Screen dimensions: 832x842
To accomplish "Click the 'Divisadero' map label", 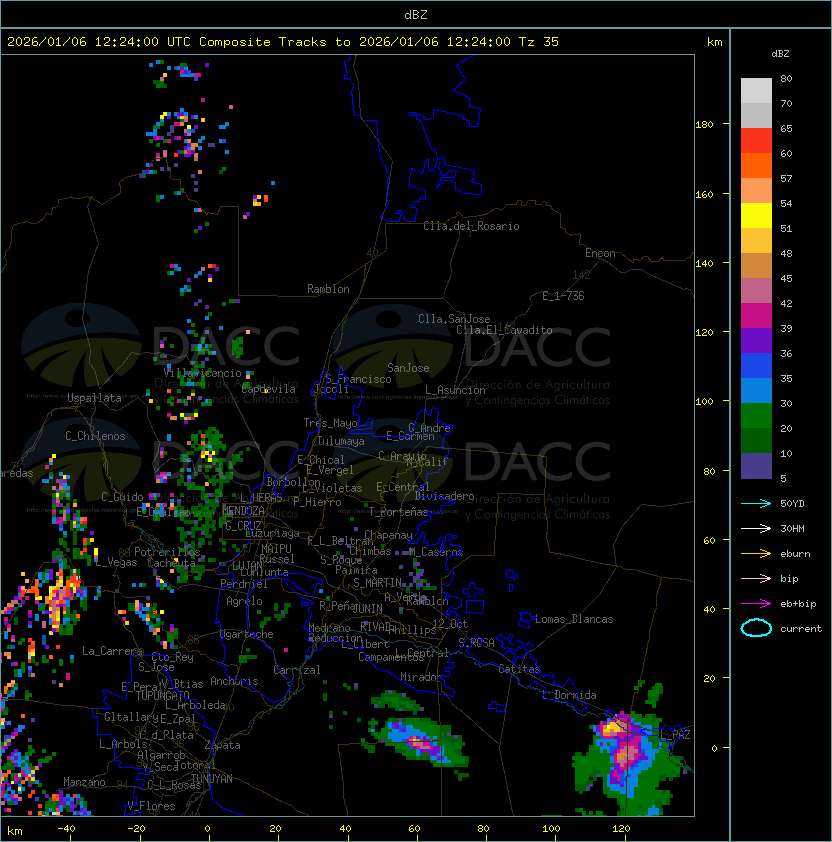I will (445, 496).
